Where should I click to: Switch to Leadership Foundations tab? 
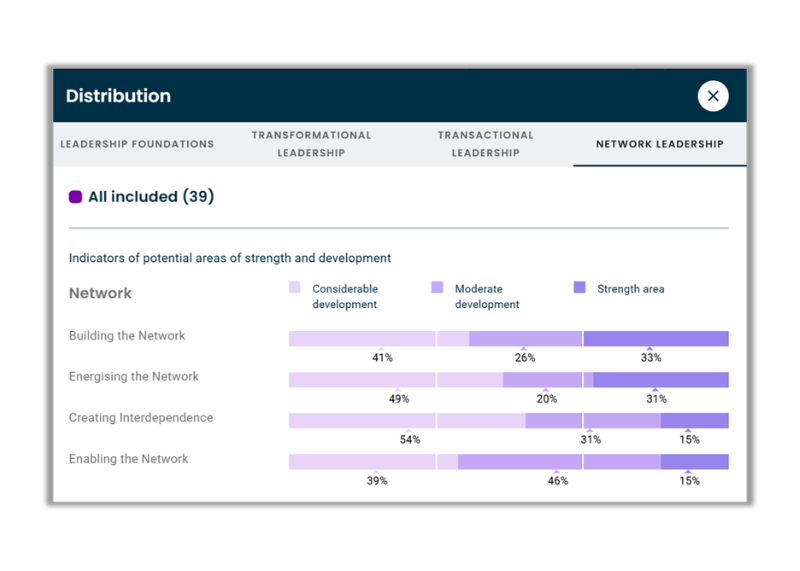[x=137, y=144]
